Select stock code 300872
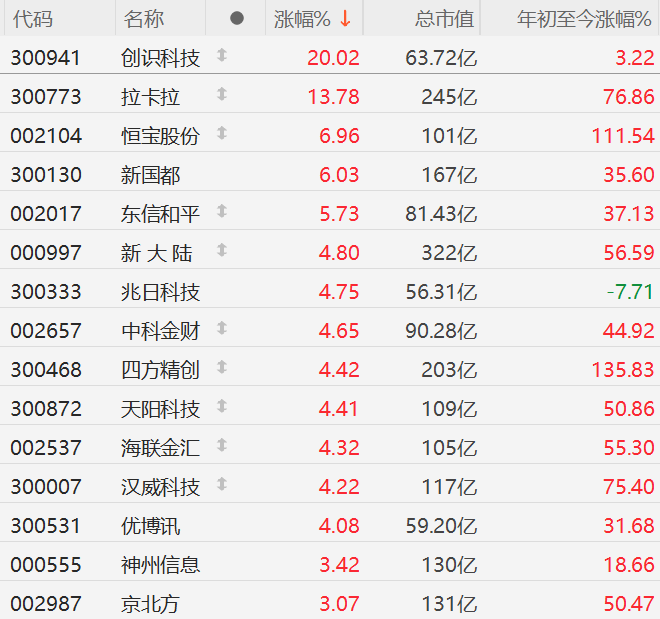The image size is (660, 619). click(46, 409)
